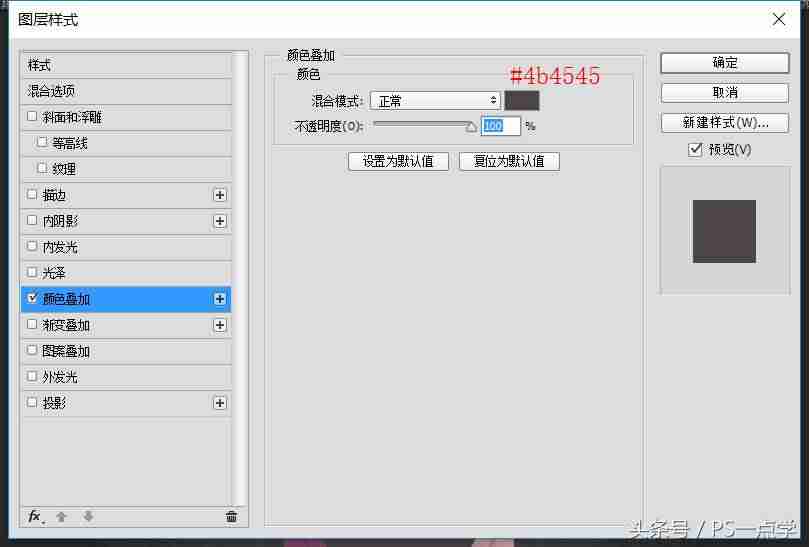Screen dimensions: 809x547
Task: Click the style preview thumbnail
Action: [724, 231]
